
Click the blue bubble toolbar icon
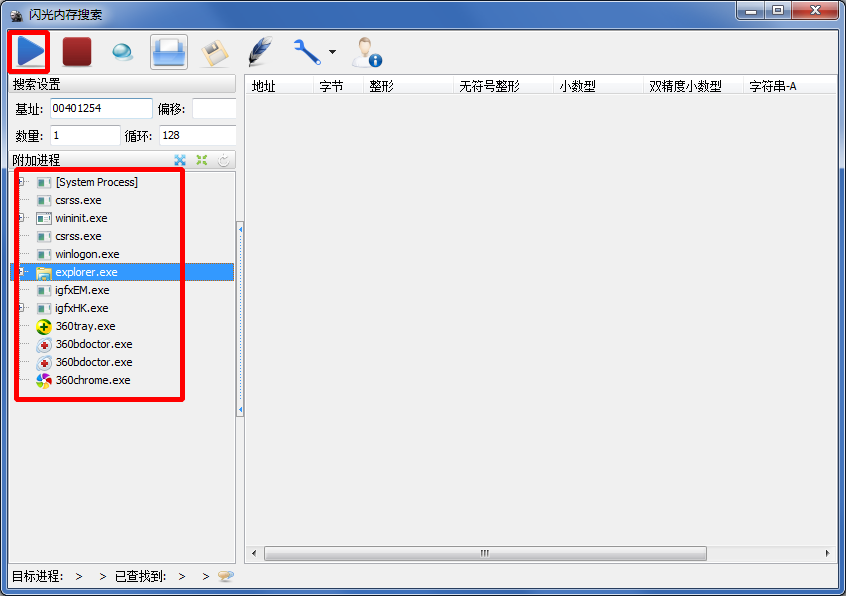[122, 52]
